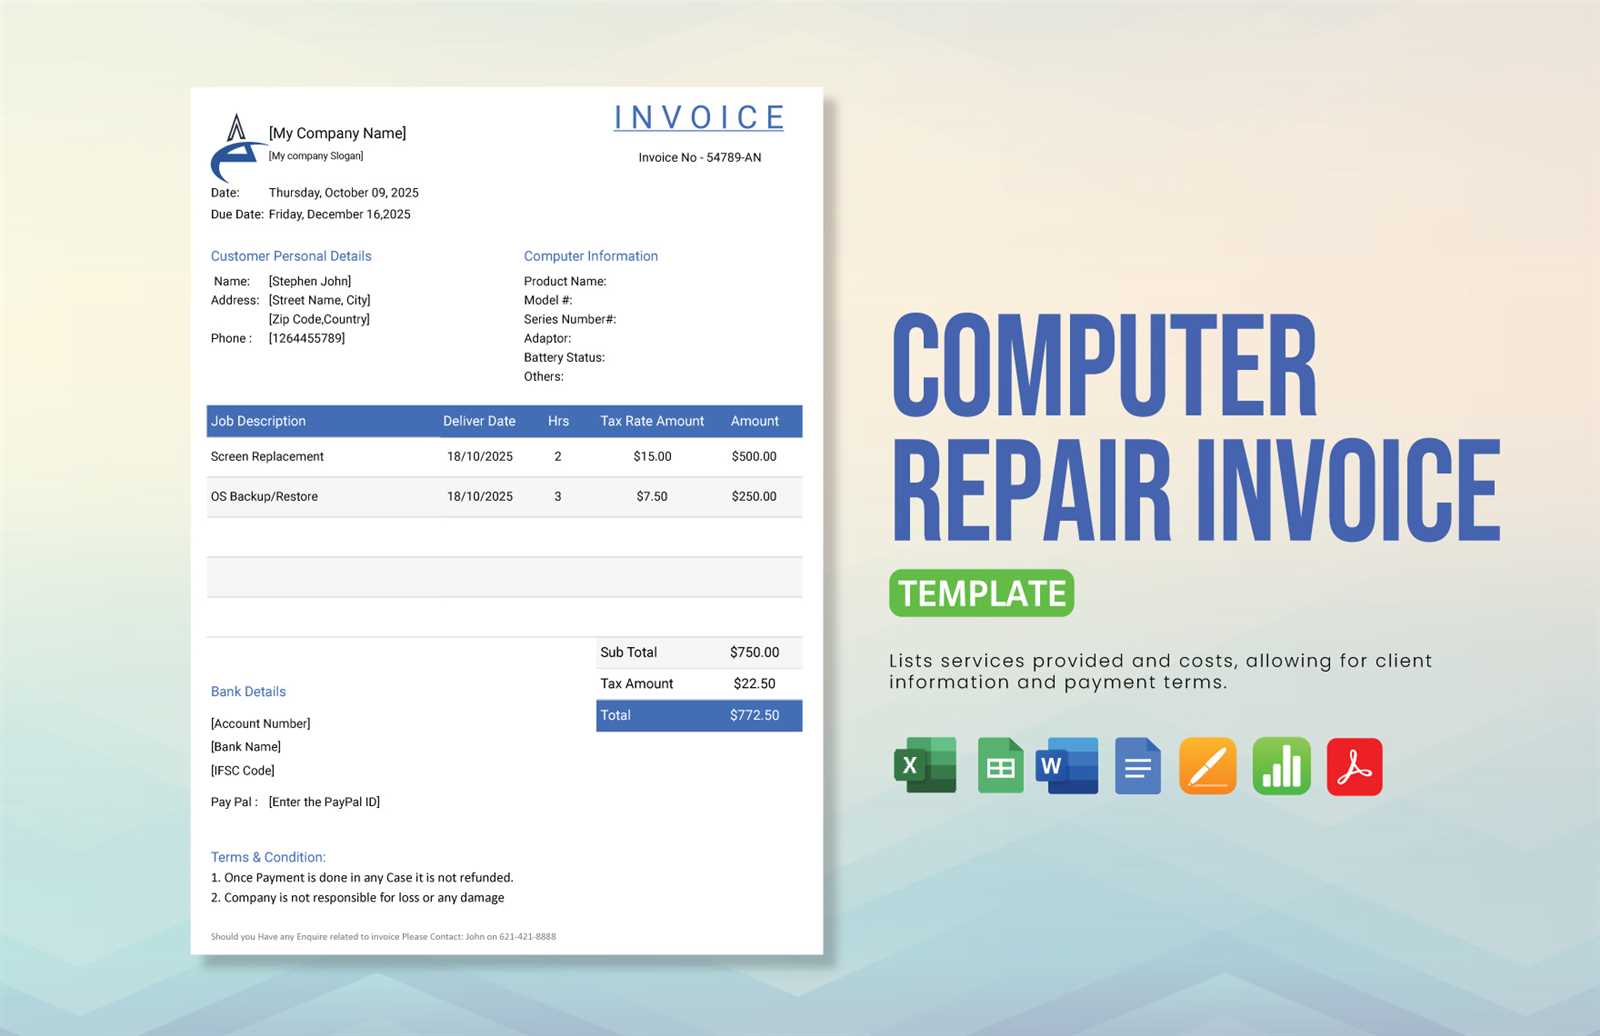
Task: Click the Apple Numbers format icon
Action: 1282,766
